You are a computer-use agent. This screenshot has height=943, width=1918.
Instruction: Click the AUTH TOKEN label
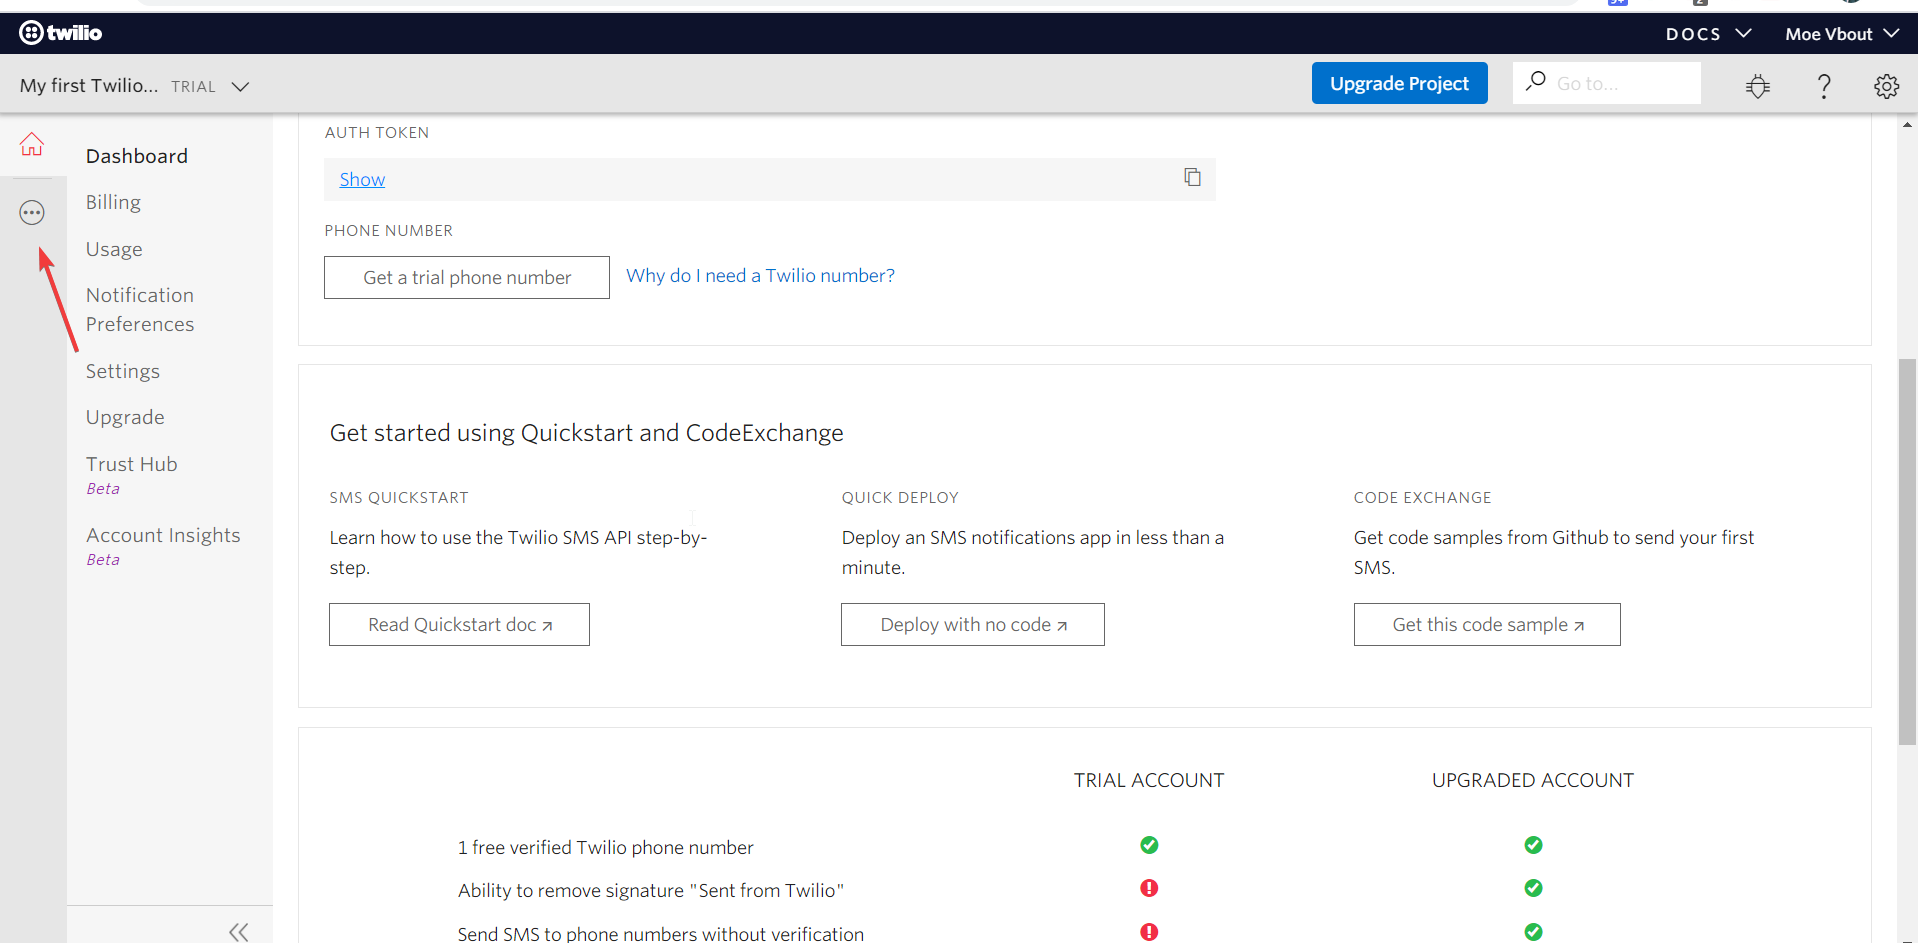tap(377, 133)
